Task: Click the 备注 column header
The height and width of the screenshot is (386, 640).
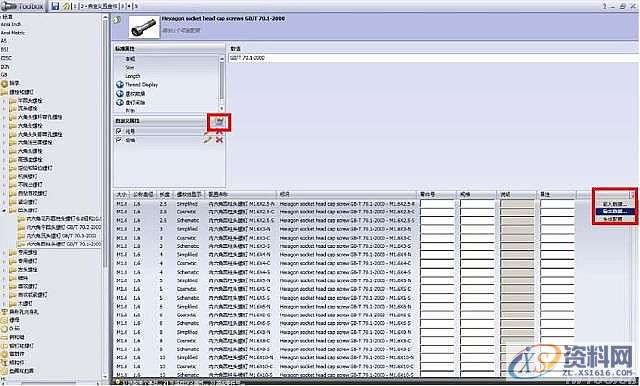Action: click(x=557, y=195)
